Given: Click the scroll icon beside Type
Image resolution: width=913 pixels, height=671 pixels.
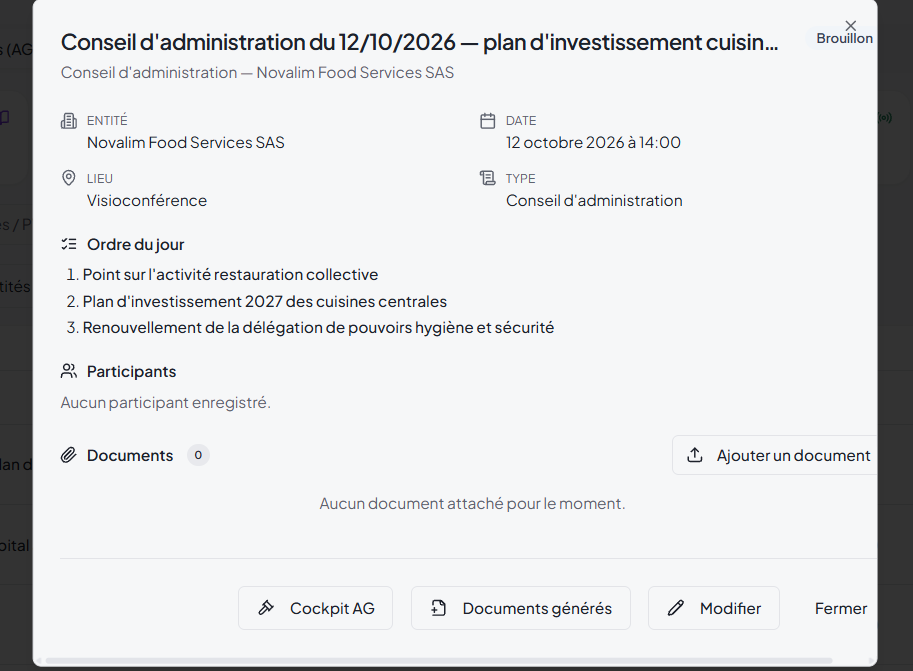Looking at the screenshot, I should [x=487, y=178].
